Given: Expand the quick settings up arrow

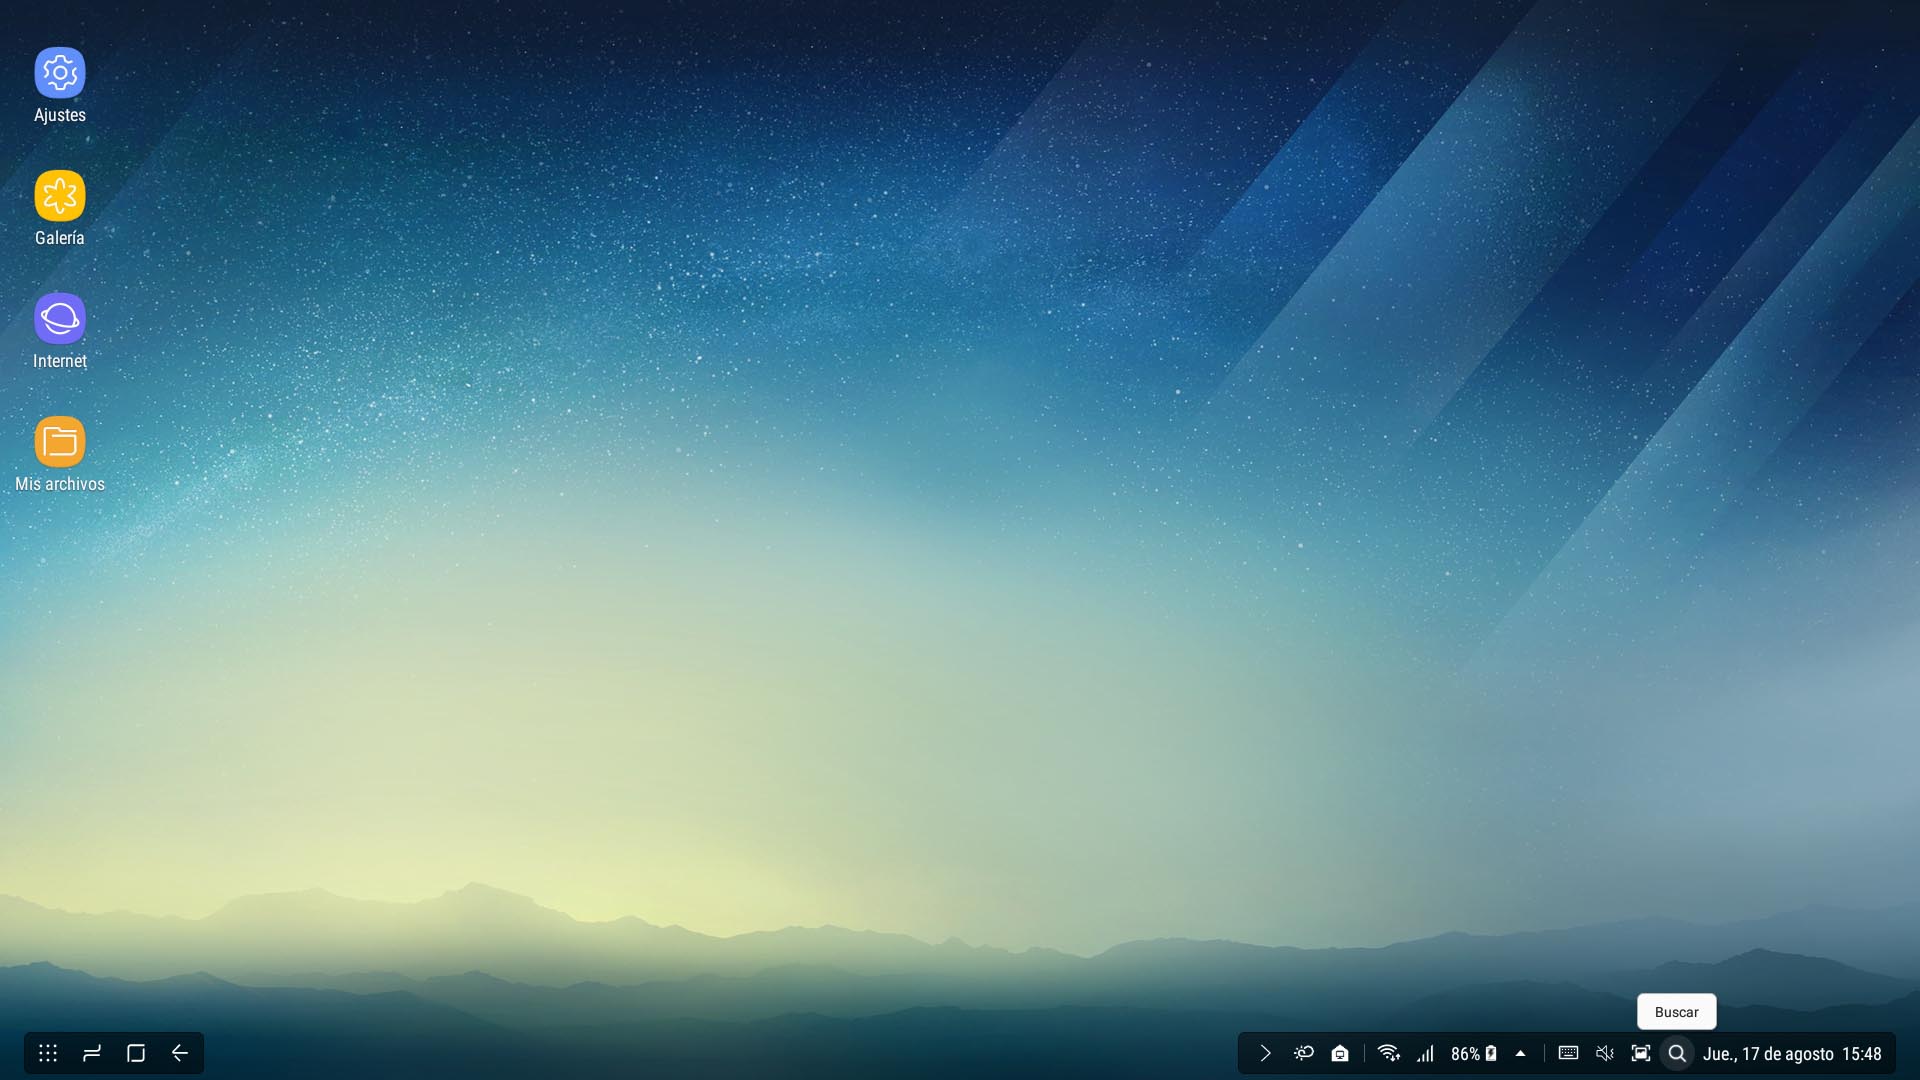Looking at the screenshot, I should point(1521,1053).
